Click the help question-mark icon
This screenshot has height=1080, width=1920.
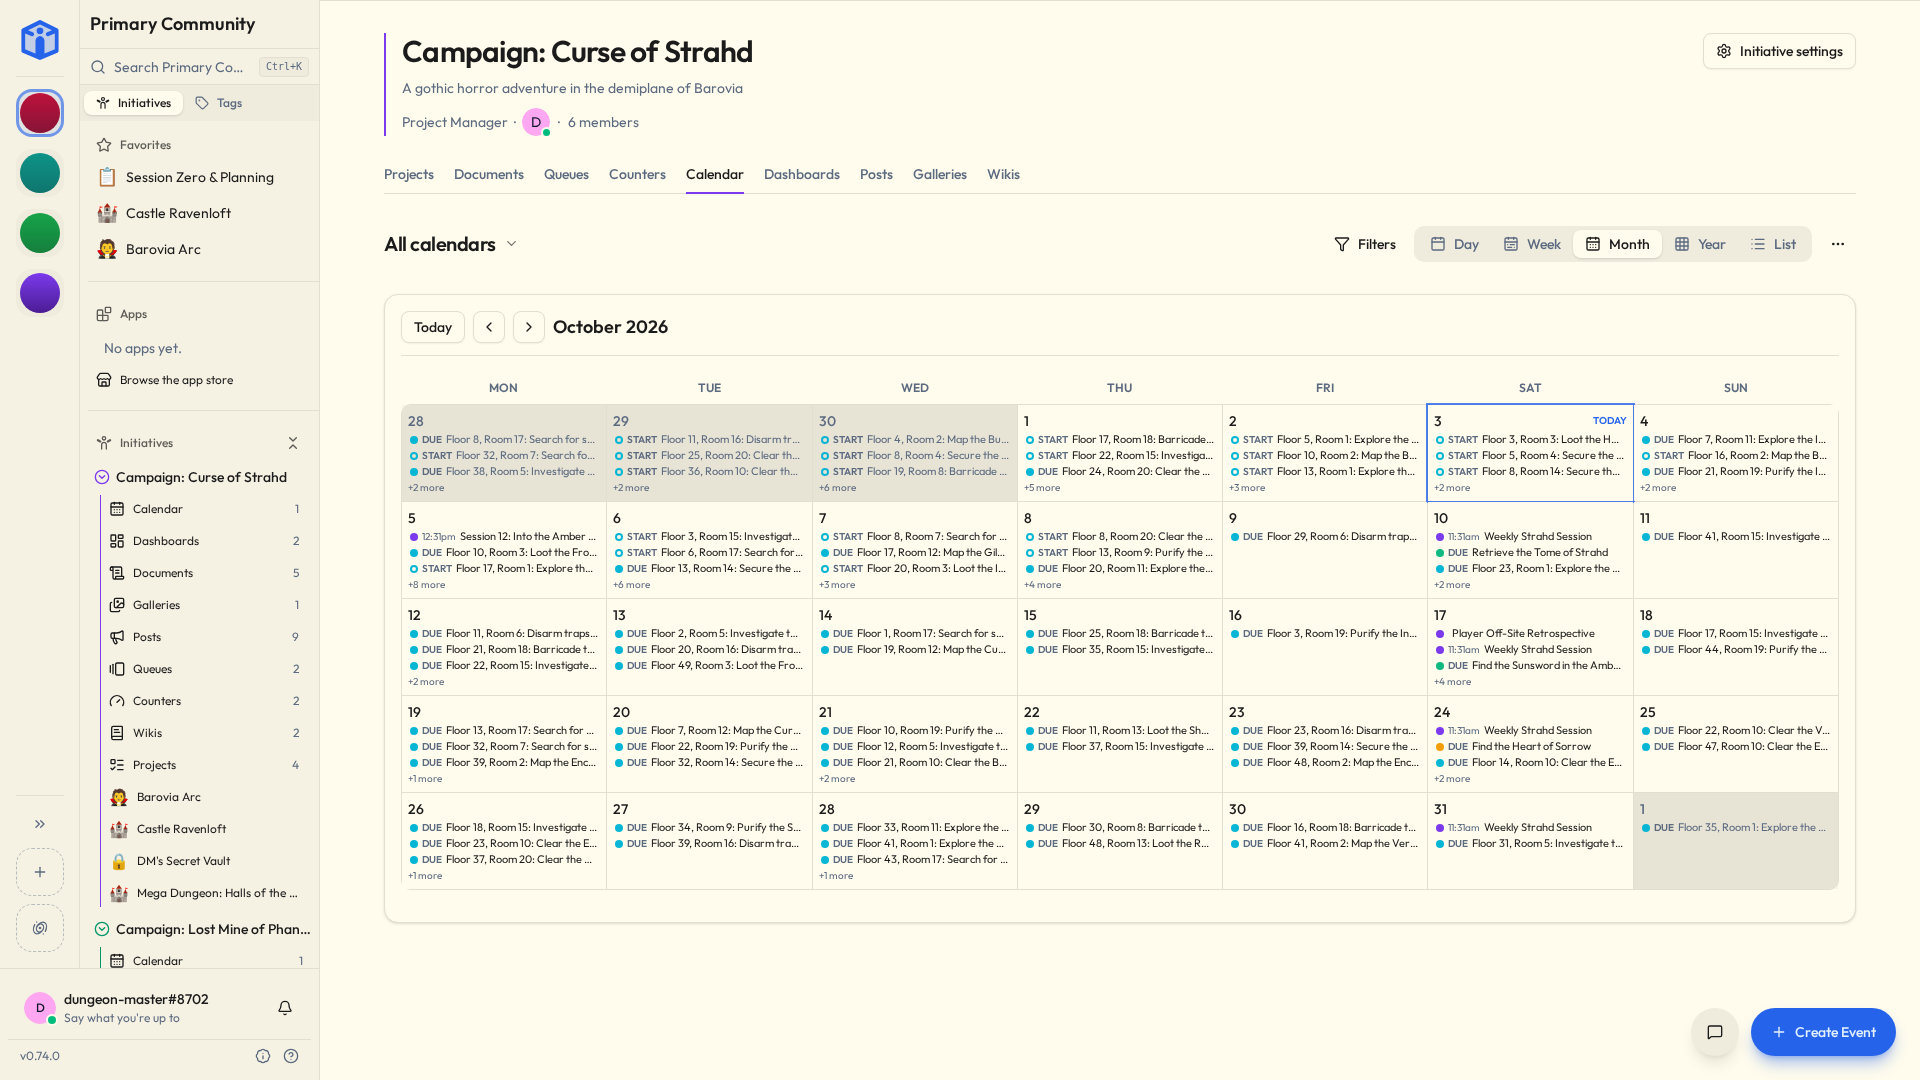tap(291, 1056)
